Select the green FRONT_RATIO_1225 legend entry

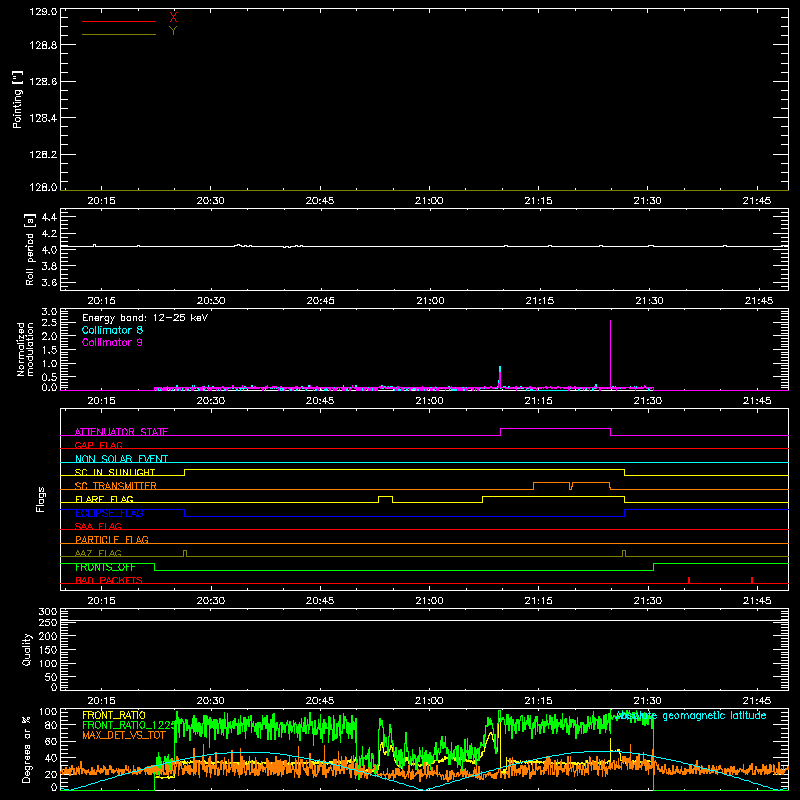click(129, 725)
